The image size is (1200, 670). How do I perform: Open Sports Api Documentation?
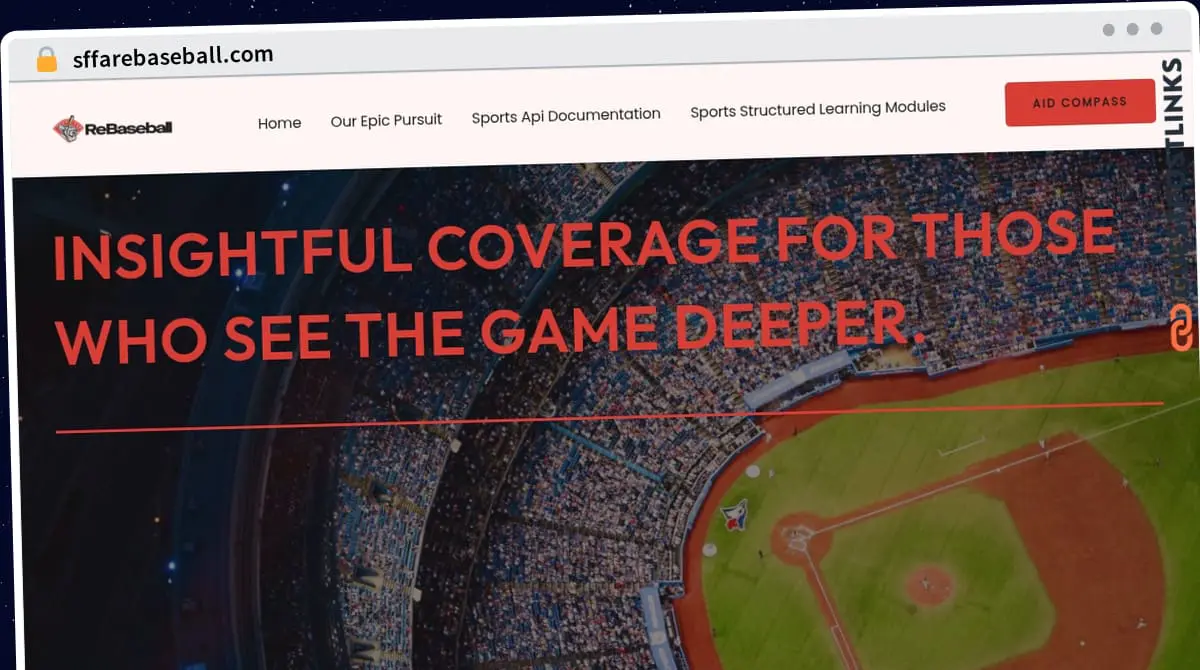click(566, 115)
